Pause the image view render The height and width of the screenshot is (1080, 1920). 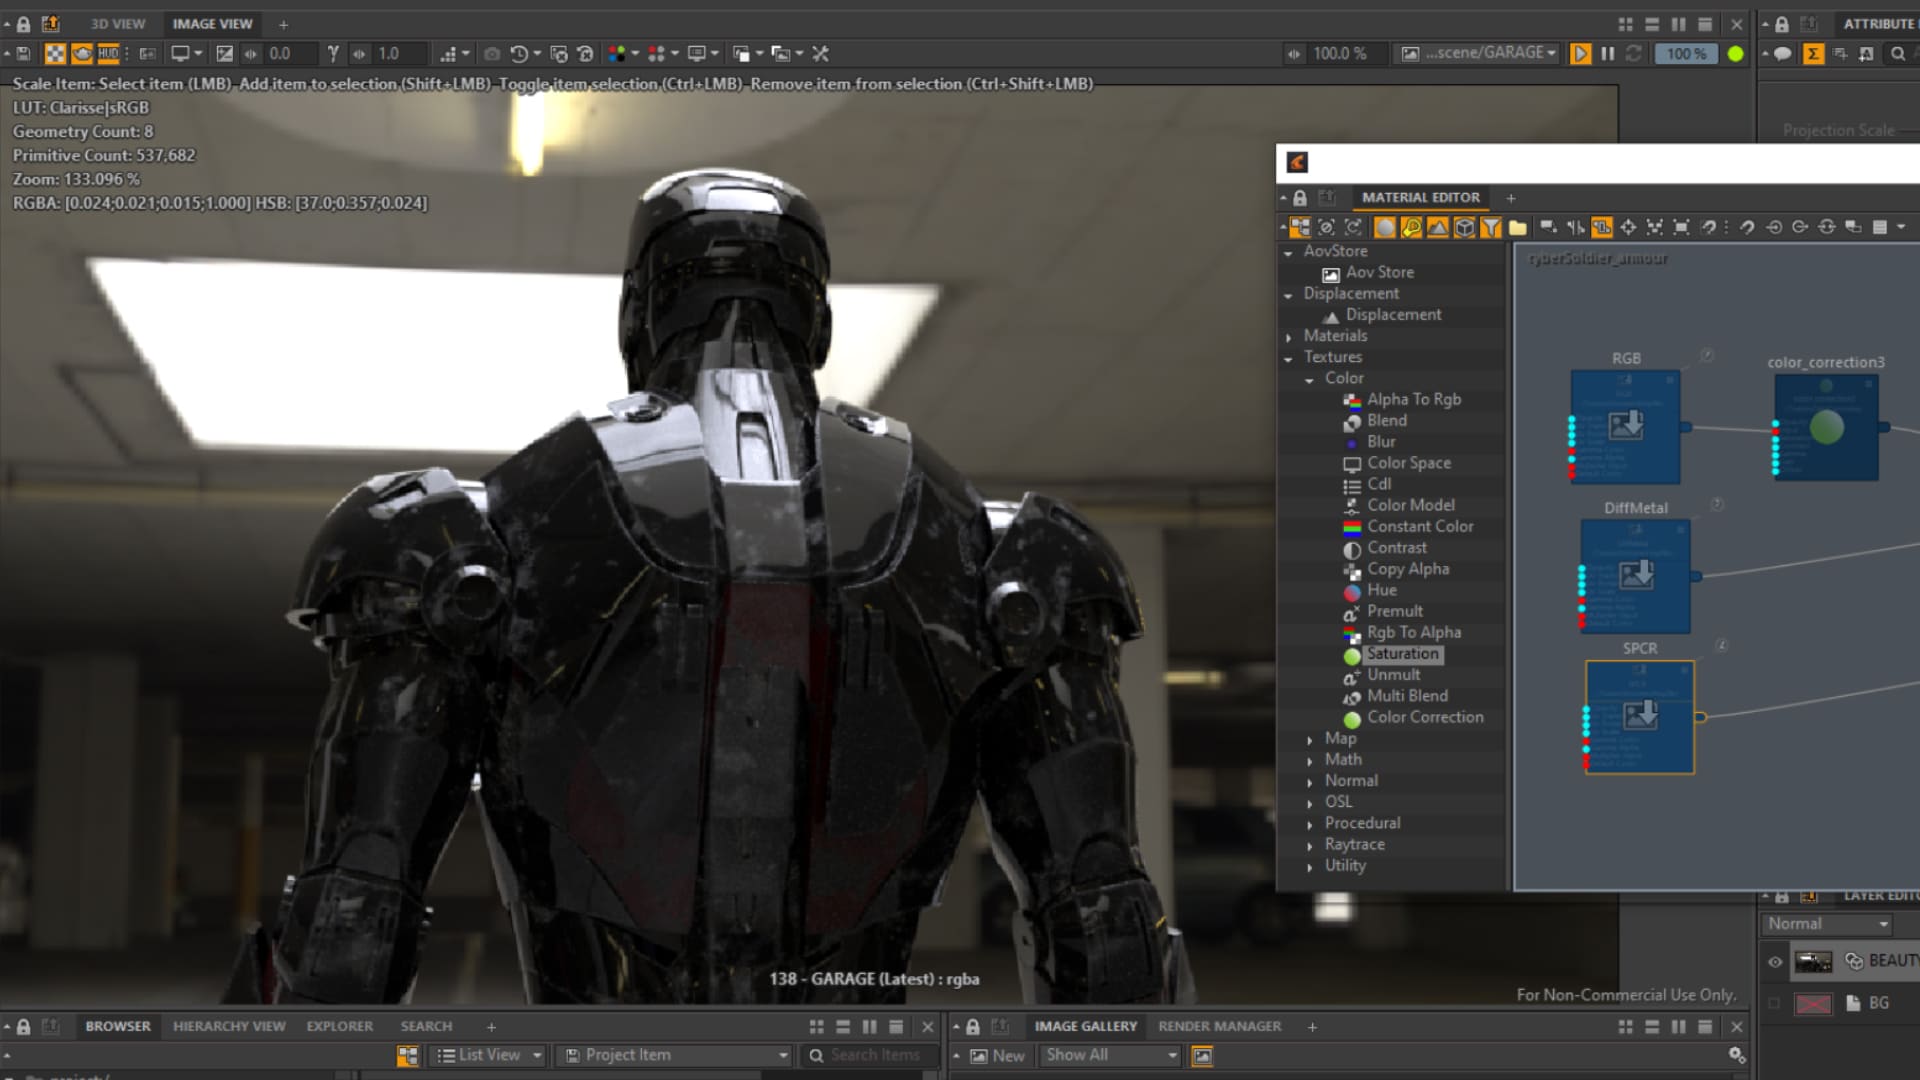(1607, 54)
